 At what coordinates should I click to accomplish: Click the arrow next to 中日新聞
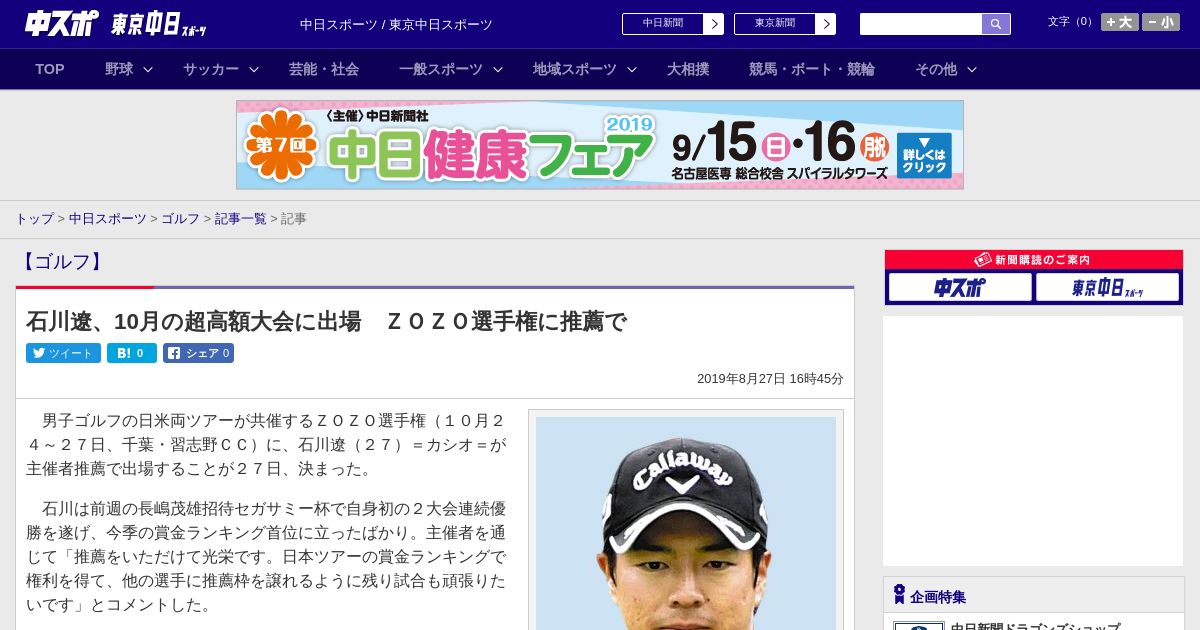pos(714,24)
